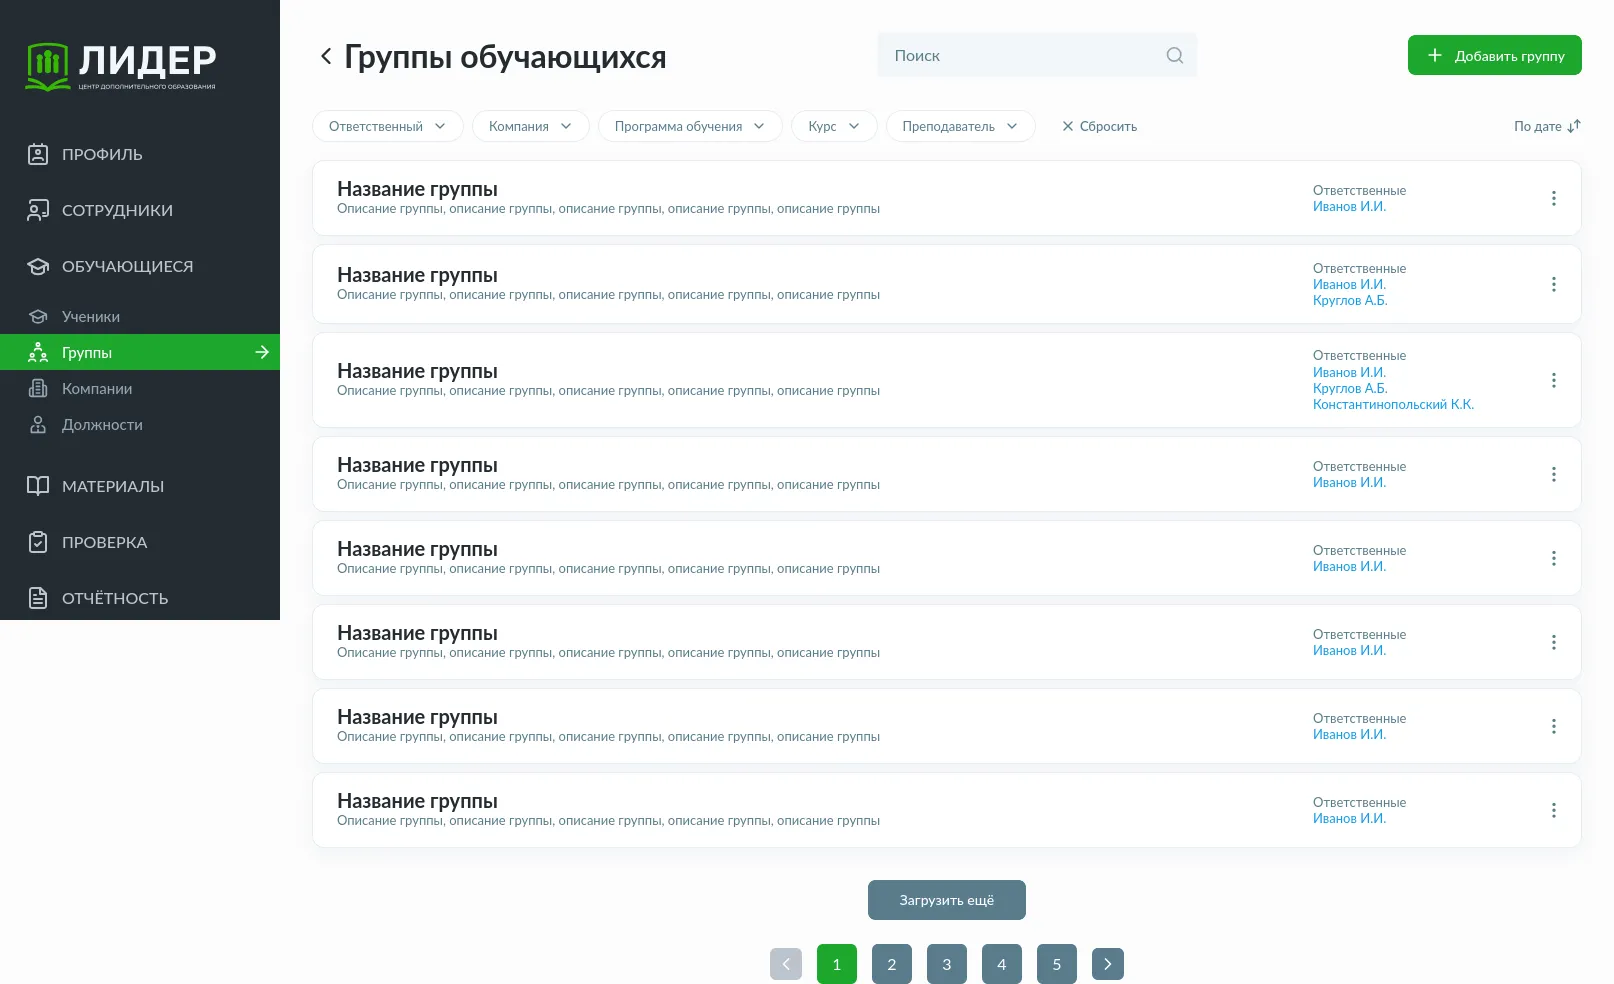The height and width of the screenshot is (984, 1614).
Task: Click the ЛИДЕР logo
Action: pos(121,66)
